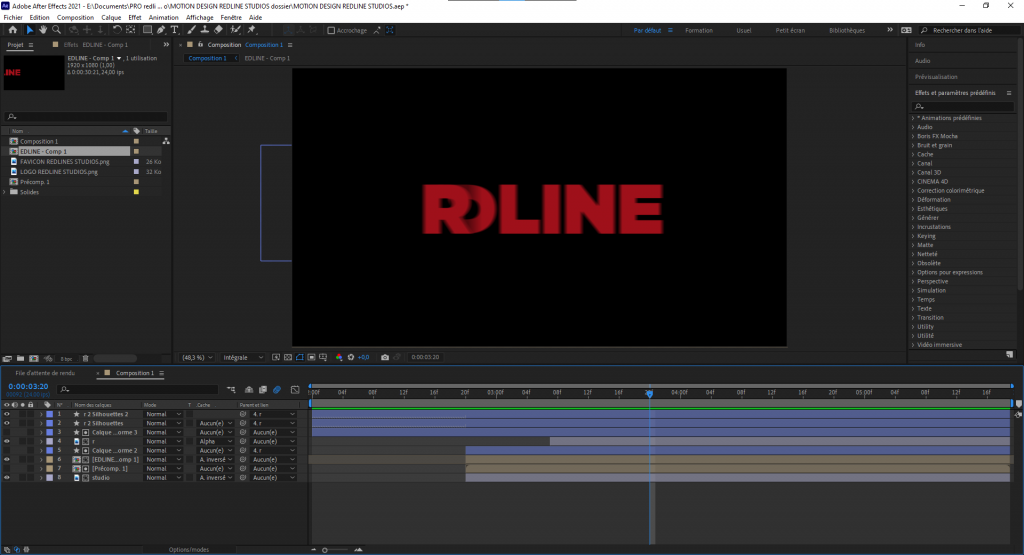The image size is (1024, 555).
Task: Click the reset exposure icon
Action: [x=351, y=357]
